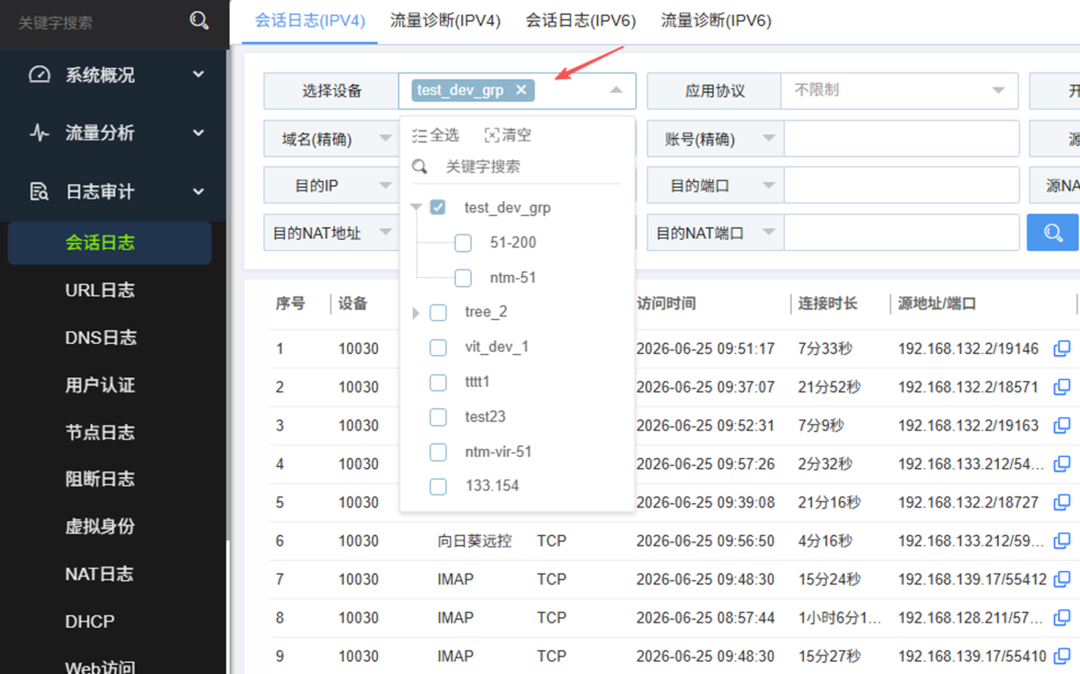The height and width of the screenshot is (674, 1080).
Task: Open the URL日志 sidebar item
Action: coord(100,291)
